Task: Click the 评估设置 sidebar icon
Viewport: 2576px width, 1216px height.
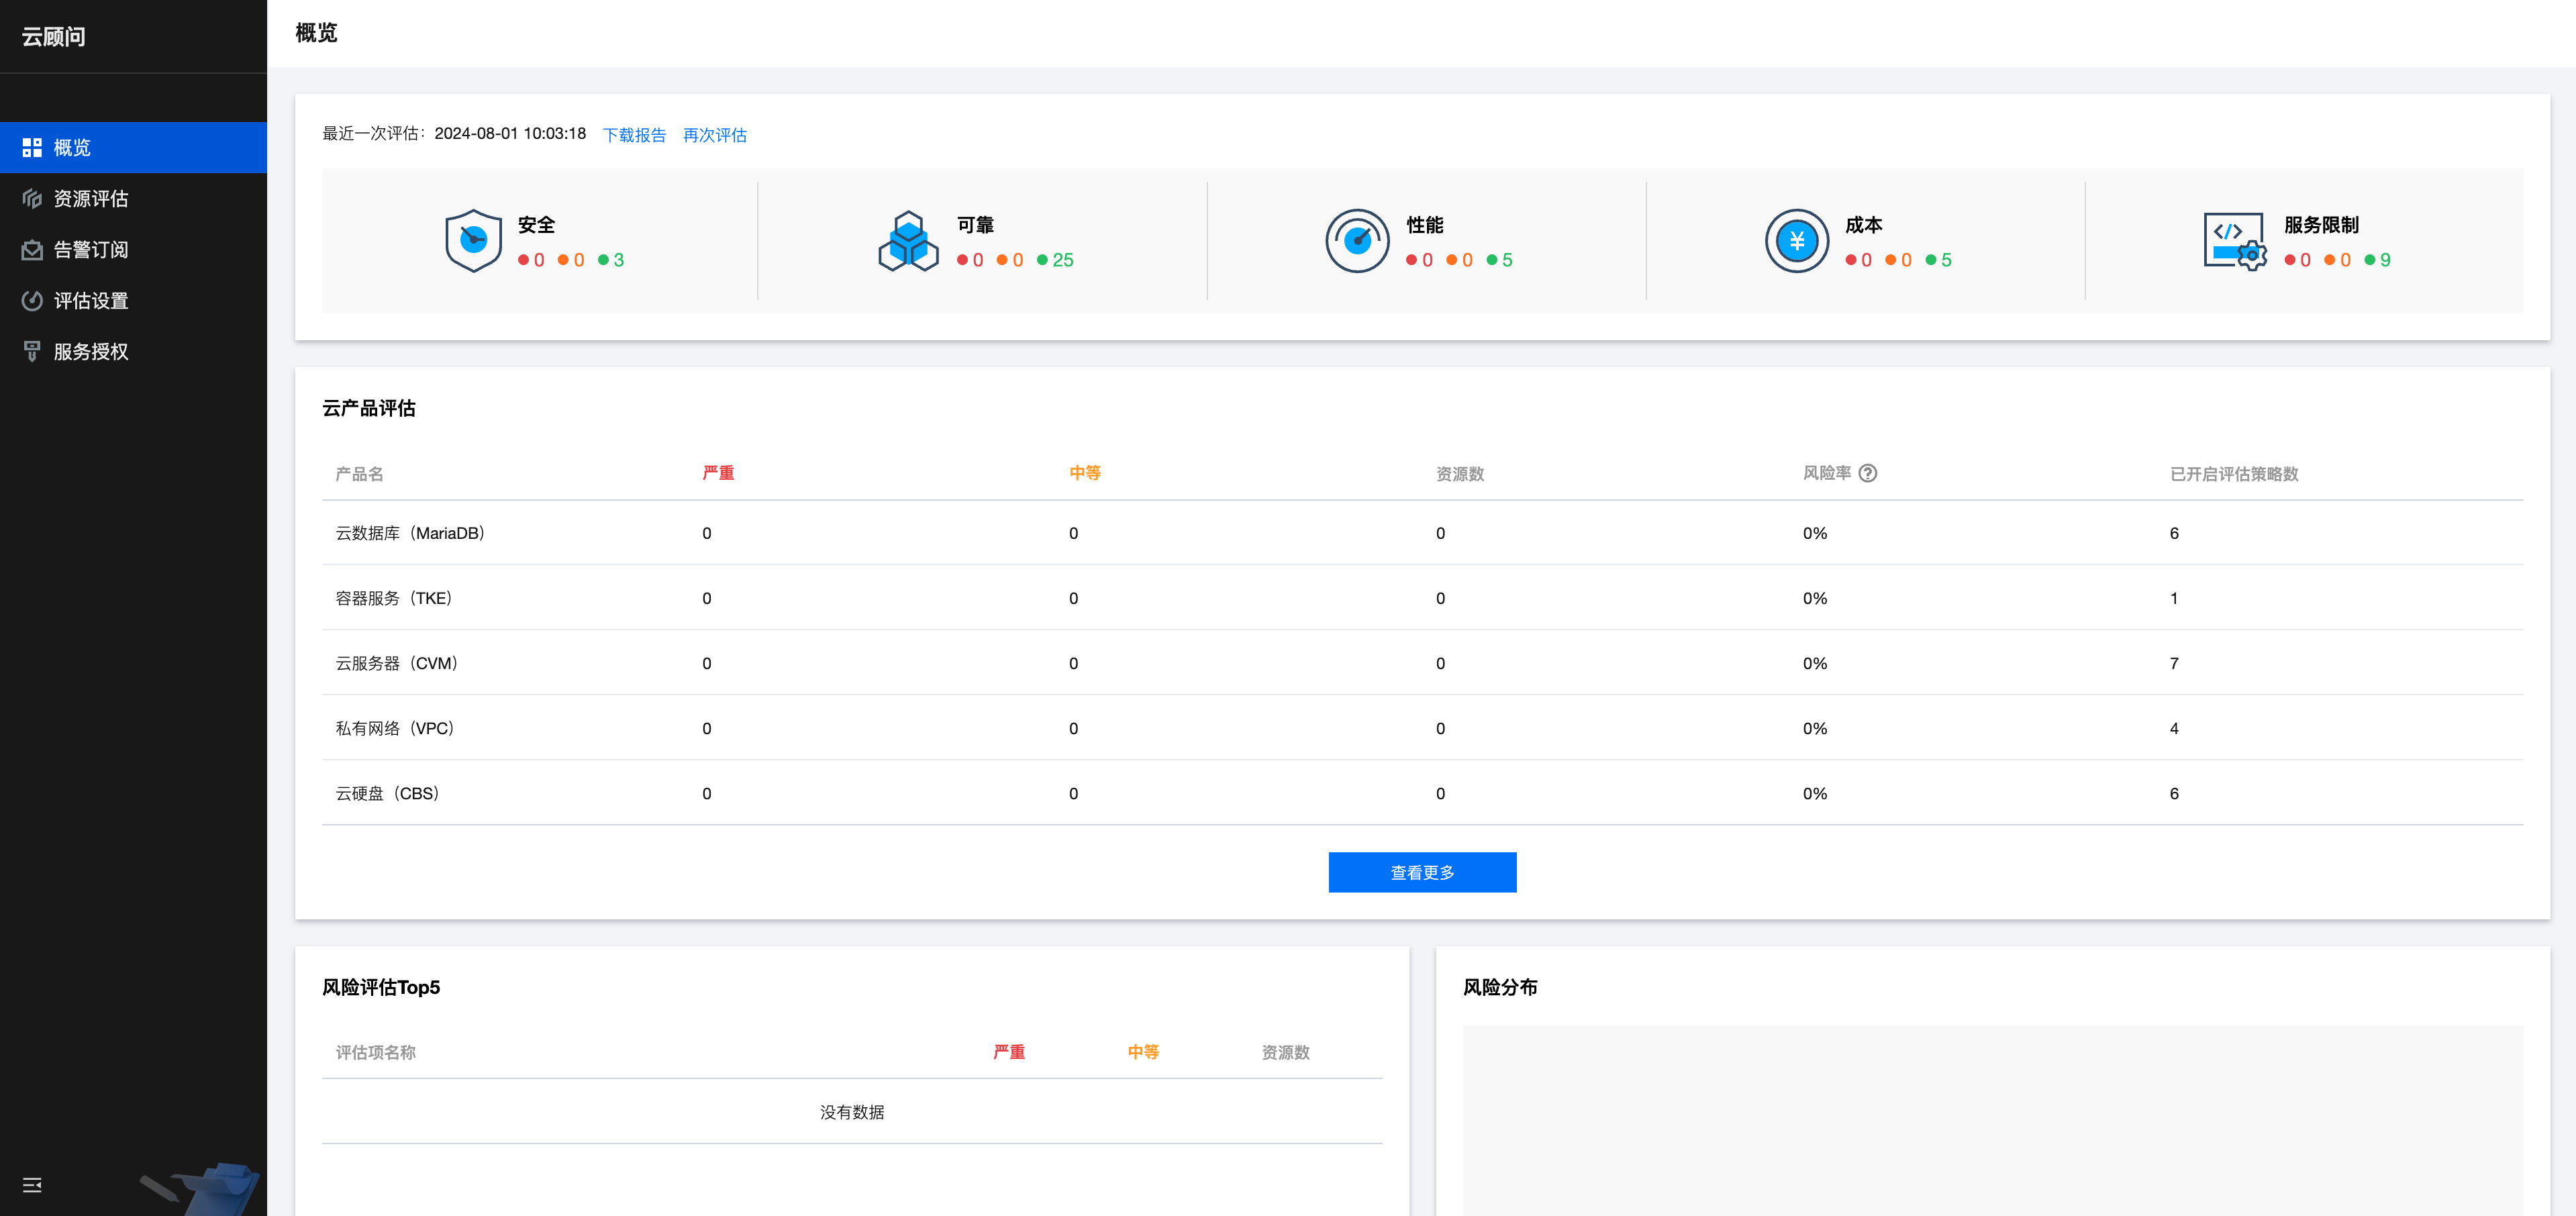Action: [32, 301]
